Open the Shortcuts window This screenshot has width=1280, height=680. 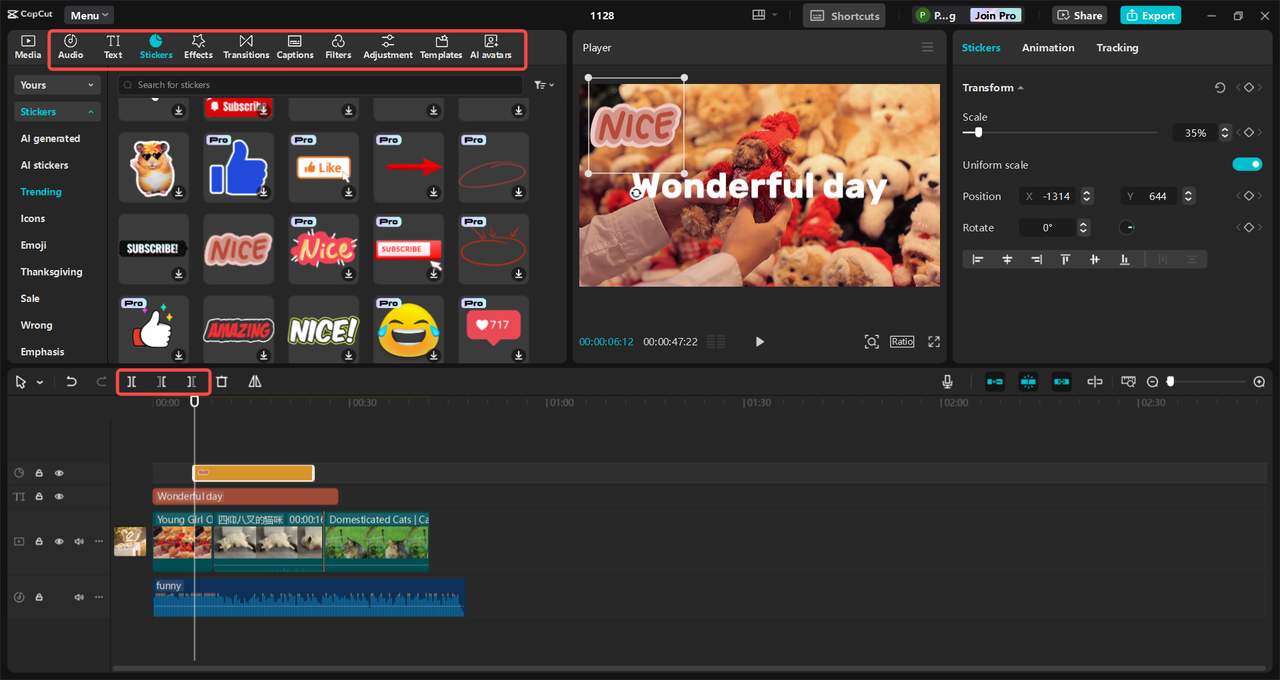click(x=844, y=15)
